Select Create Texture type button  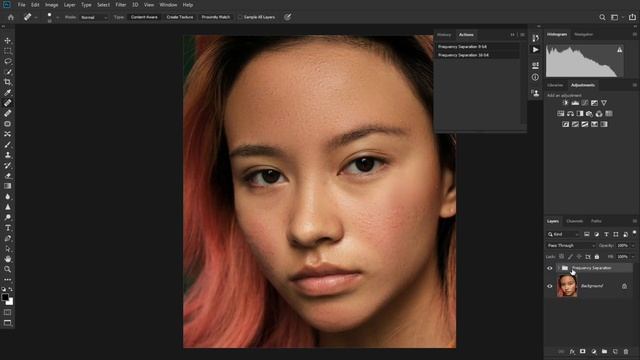[180, 17]
